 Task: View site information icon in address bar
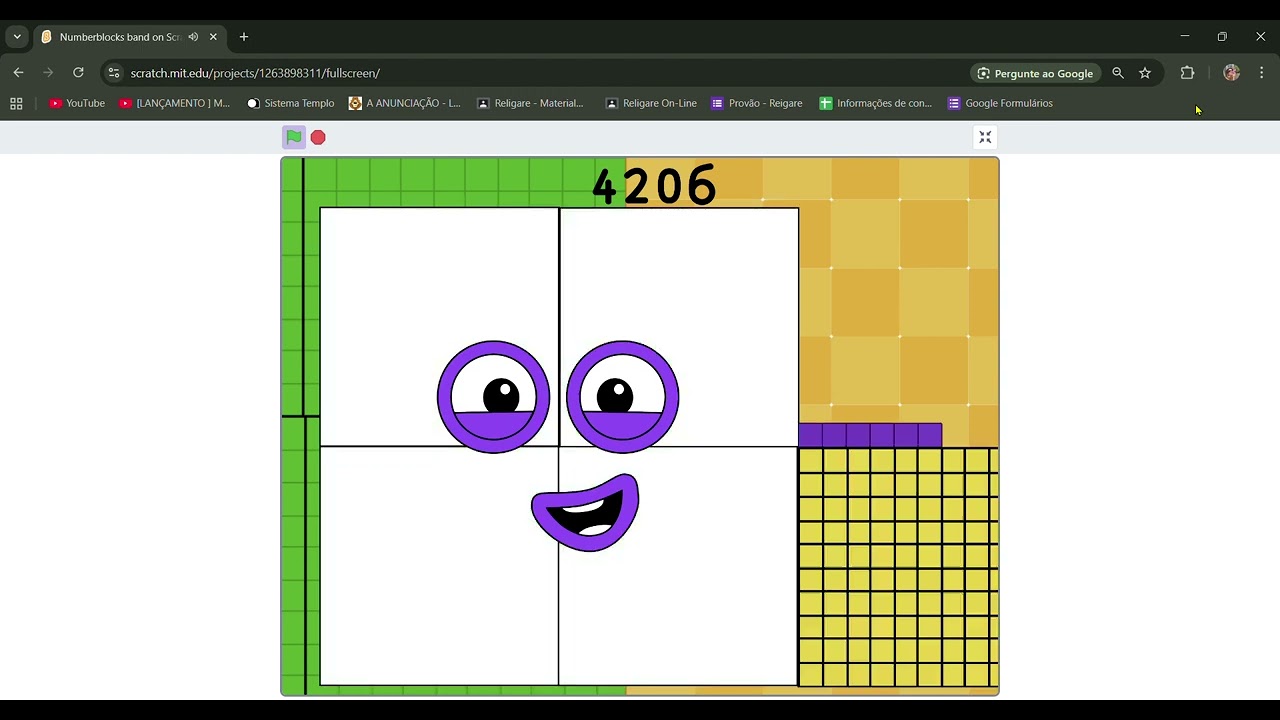(113, 73)
